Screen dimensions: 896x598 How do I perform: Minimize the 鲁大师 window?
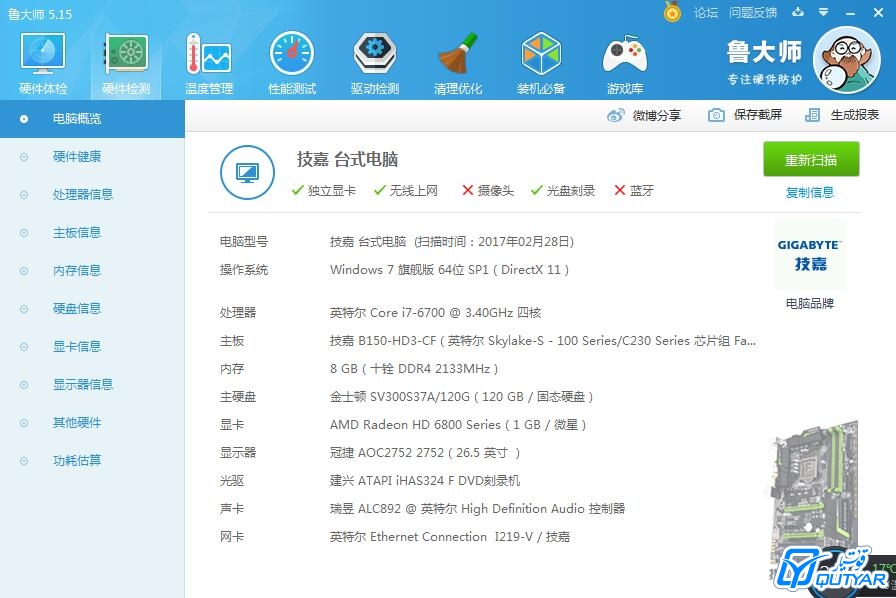851,13
